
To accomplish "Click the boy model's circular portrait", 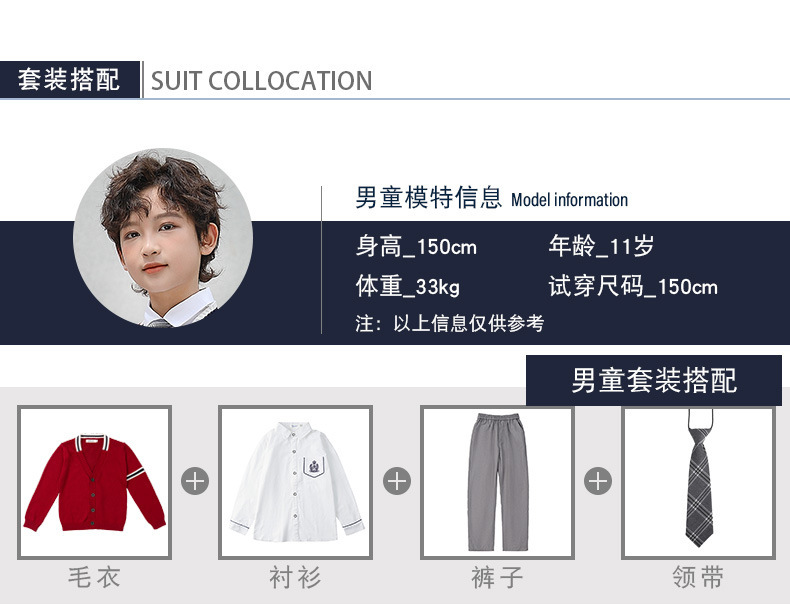I will 163,238.
